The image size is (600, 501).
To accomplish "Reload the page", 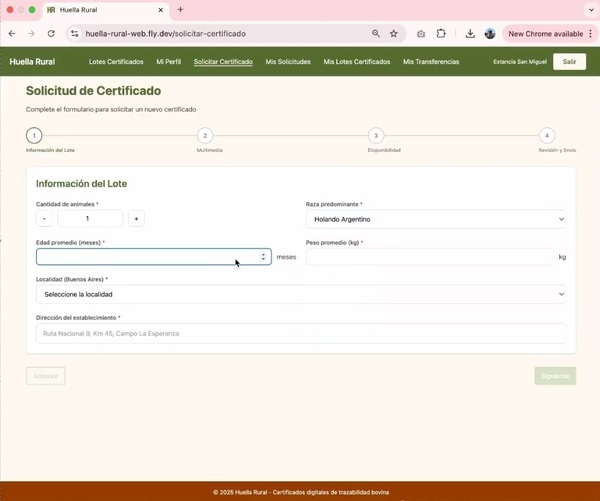I will click(51, 34).
